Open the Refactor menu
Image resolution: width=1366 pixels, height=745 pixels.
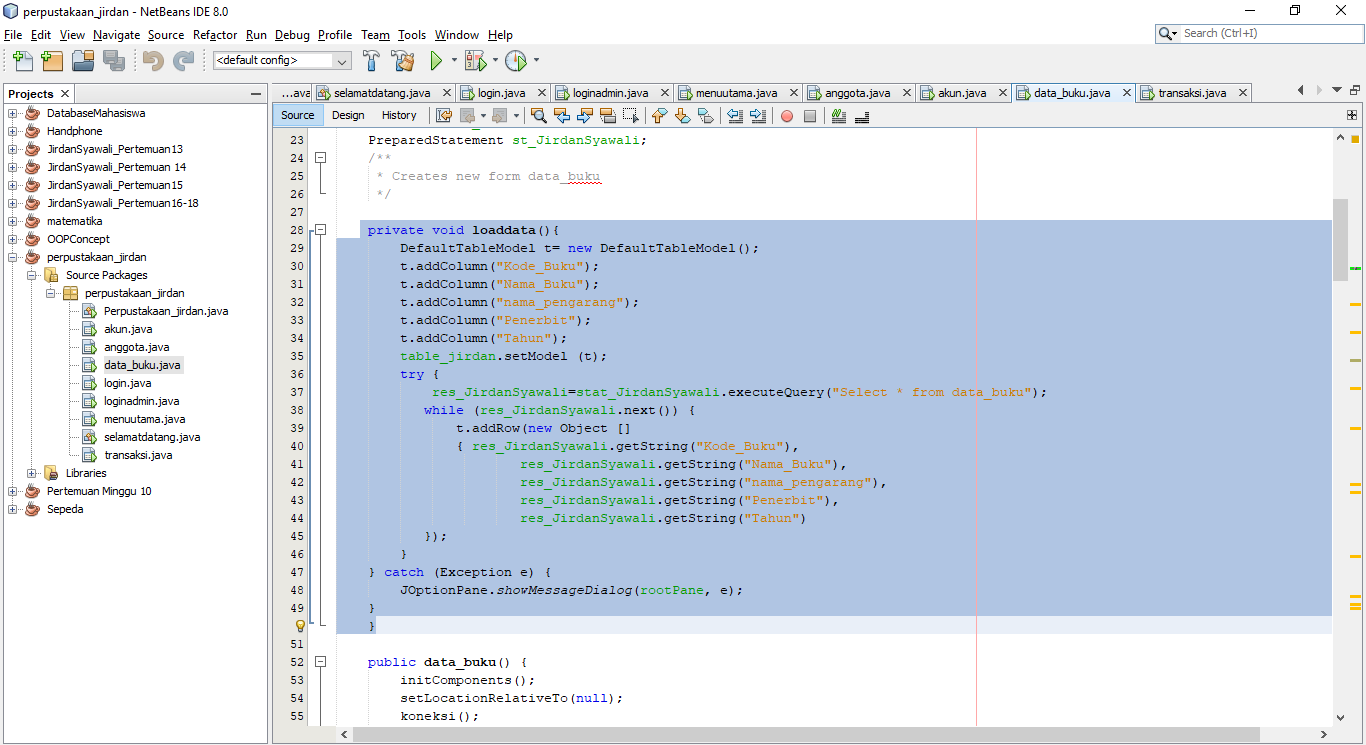pos(215,35)
